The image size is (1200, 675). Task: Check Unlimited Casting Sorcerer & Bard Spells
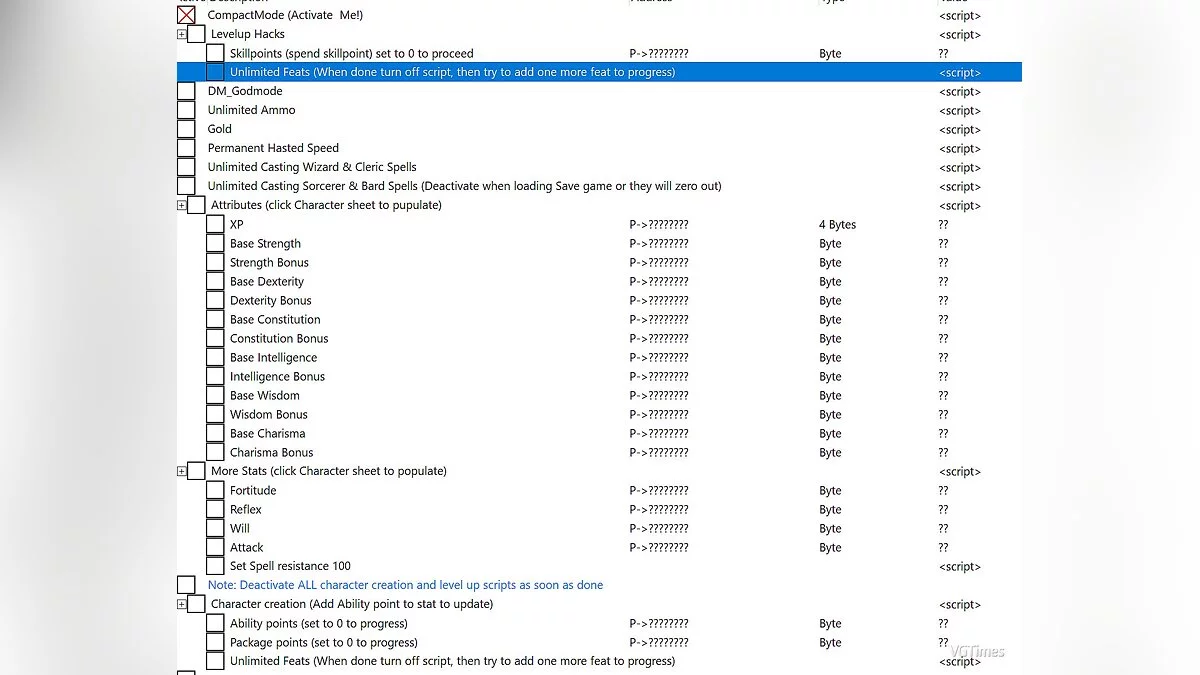click(186, 186)
